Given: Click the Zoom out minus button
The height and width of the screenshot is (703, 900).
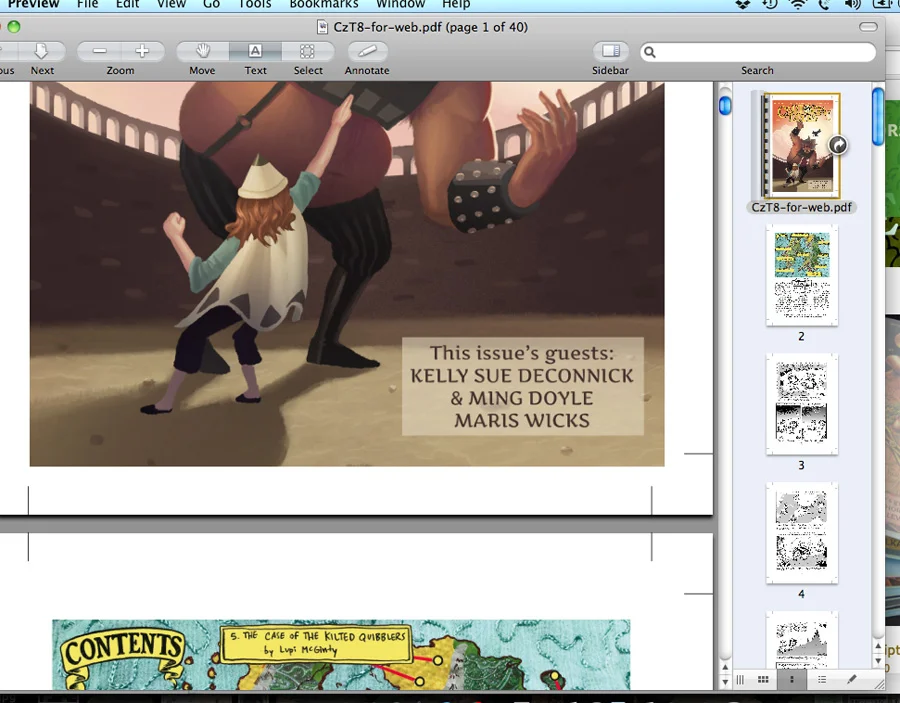Looking at the screenshot, I should [x=99, y=51].
